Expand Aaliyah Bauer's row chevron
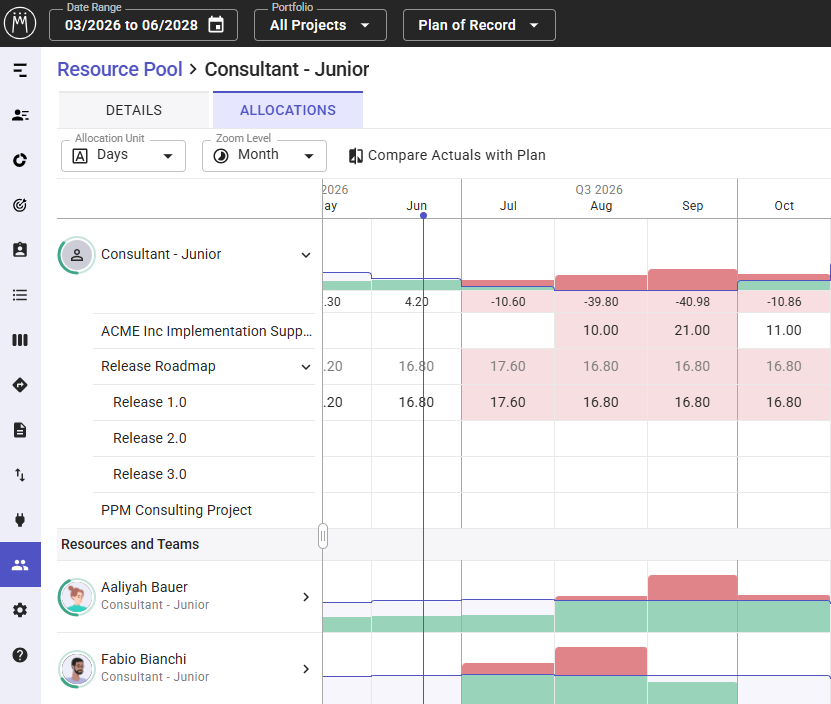This screenshot has height=704, width=831. click(x=306, y=597)
